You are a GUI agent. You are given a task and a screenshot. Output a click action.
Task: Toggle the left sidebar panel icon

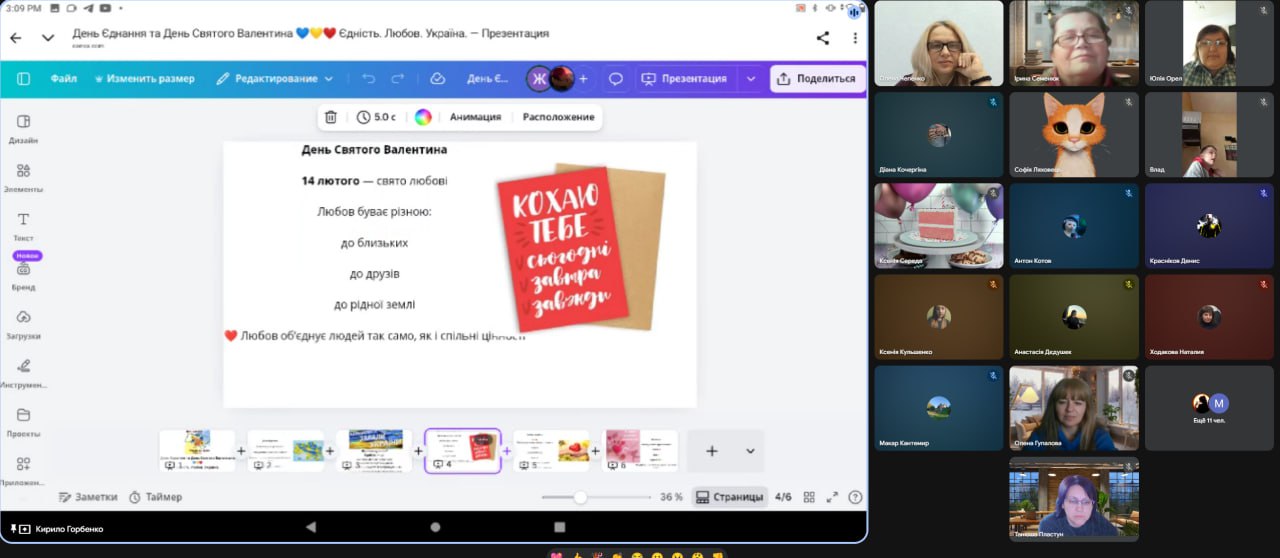point(23,79)
